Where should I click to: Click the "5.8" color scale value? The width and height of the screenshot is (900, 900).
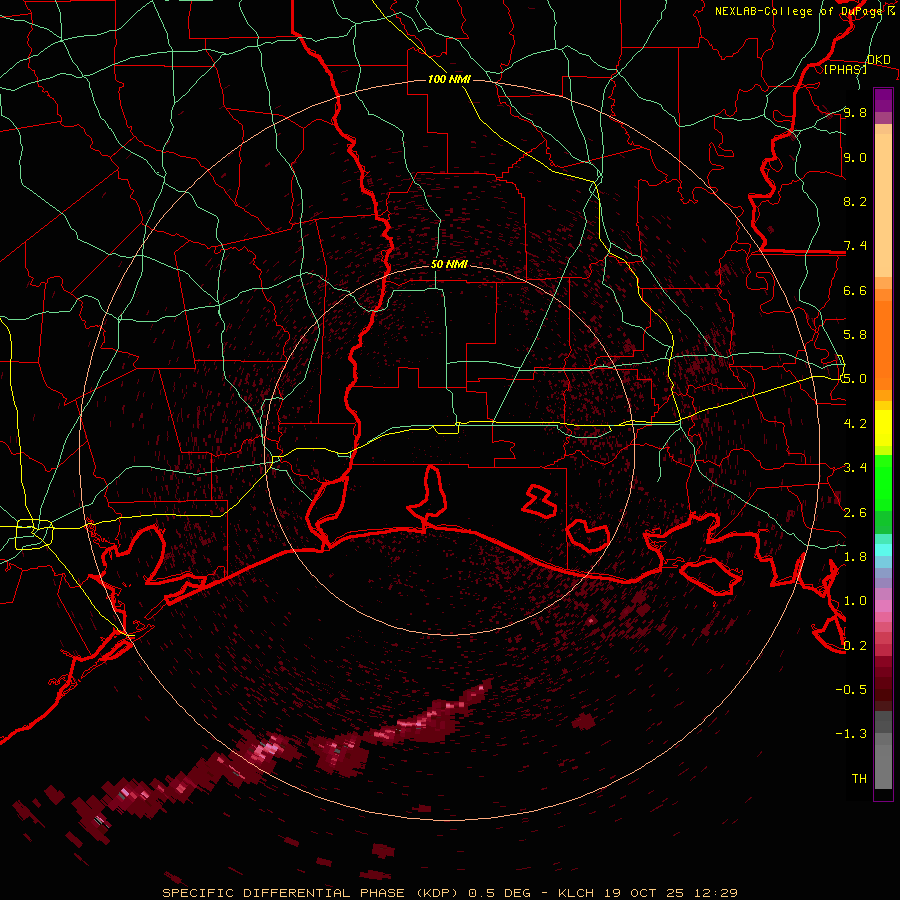[x=855, y=335]
